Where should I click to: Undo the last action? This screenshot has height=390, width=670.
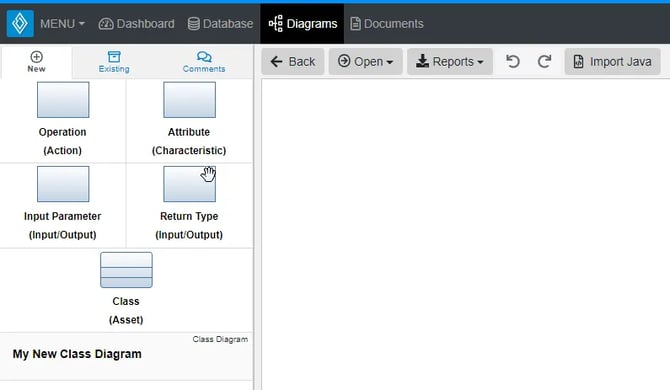coord(513,62)
